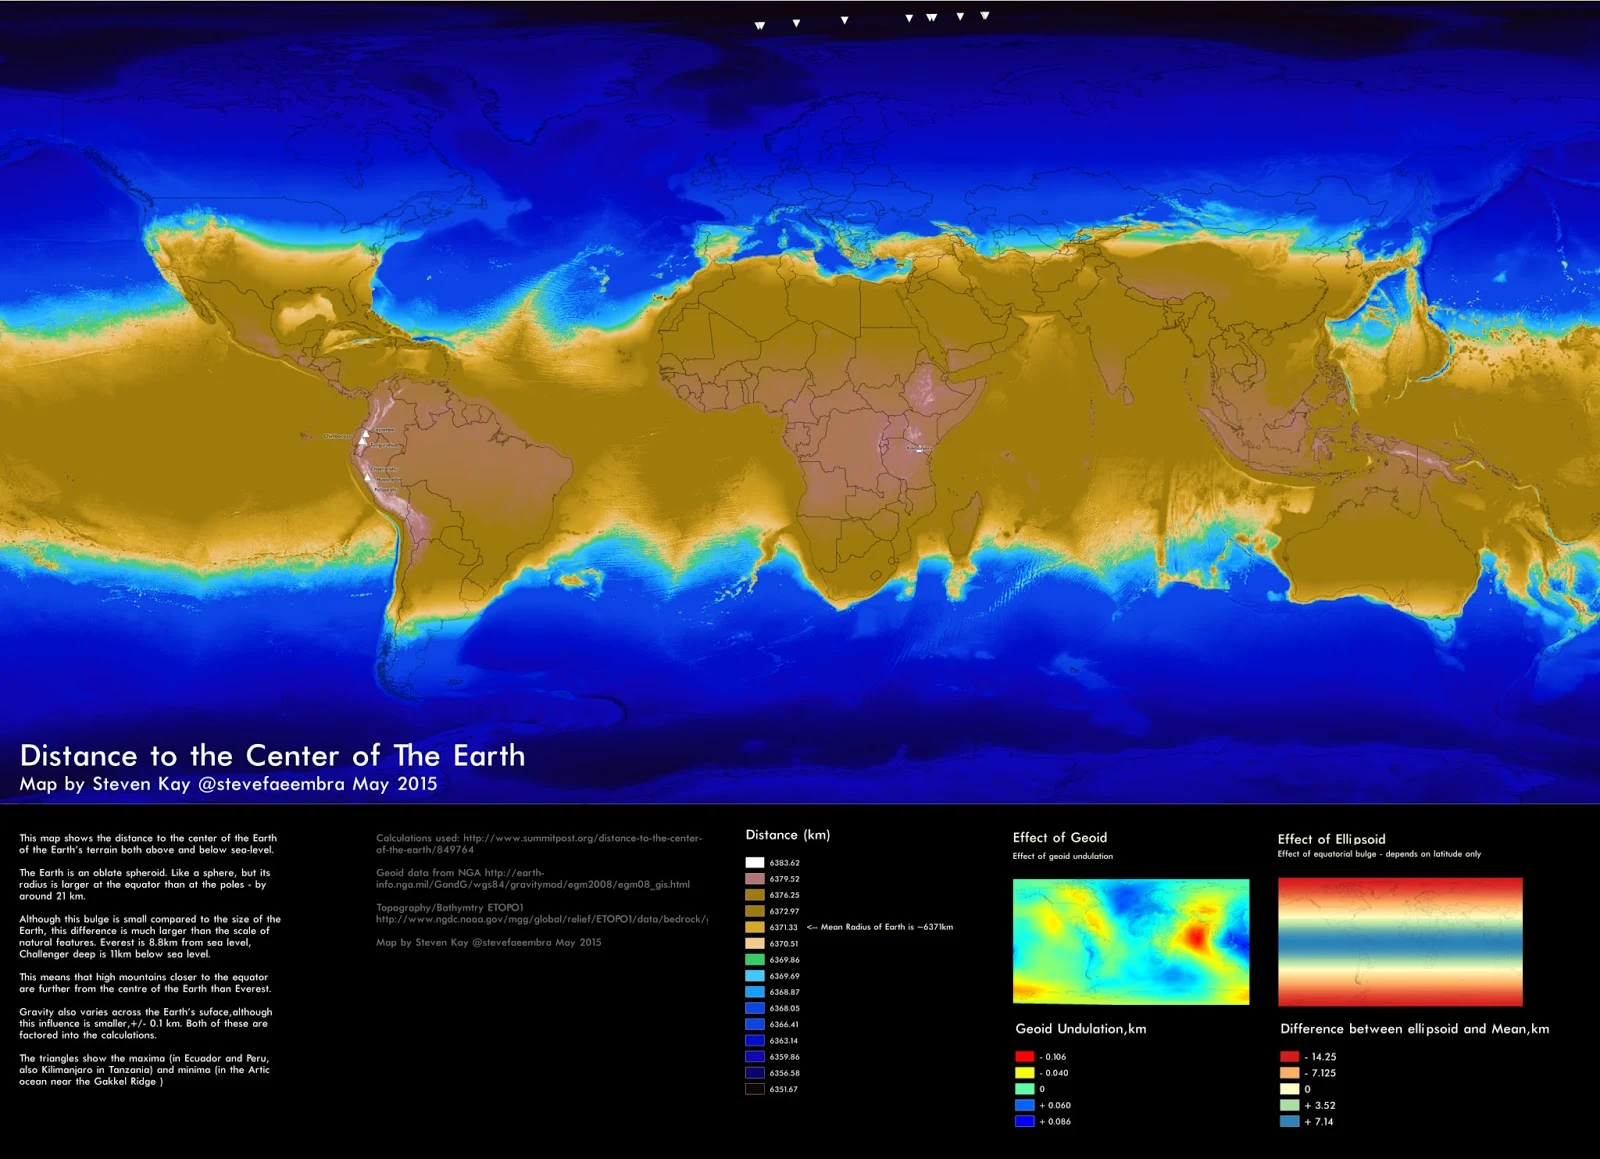Click the red -14.25 ellipsoid swatch
The height and width of the screenshot is (1159, 1600).
tap(1290, 1056)
